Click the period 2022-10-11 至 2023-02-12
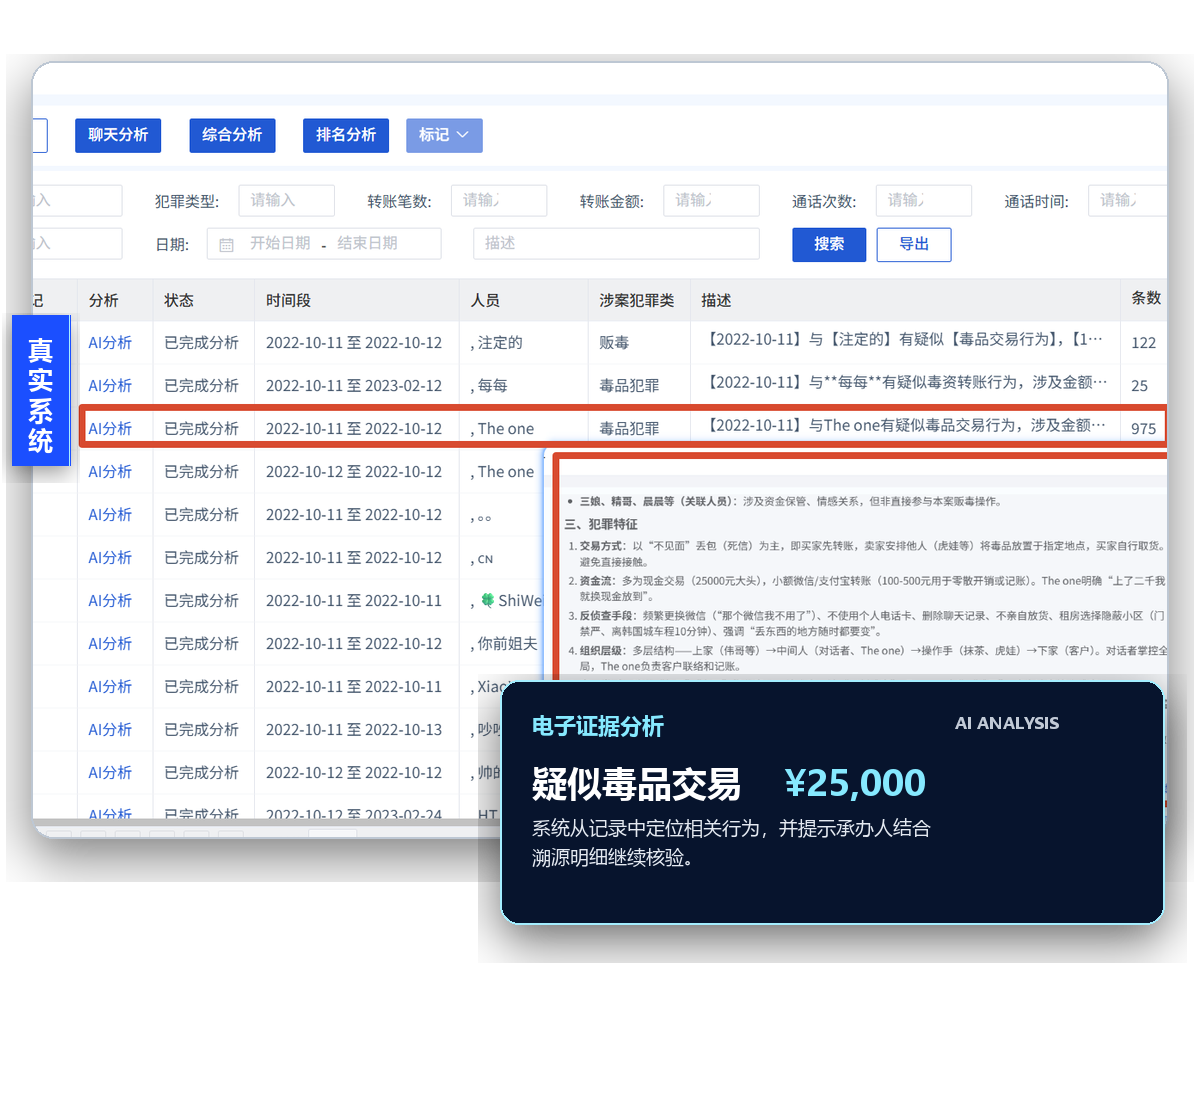Screen dimensions: 1200x1093 click(x=354, y=385)
